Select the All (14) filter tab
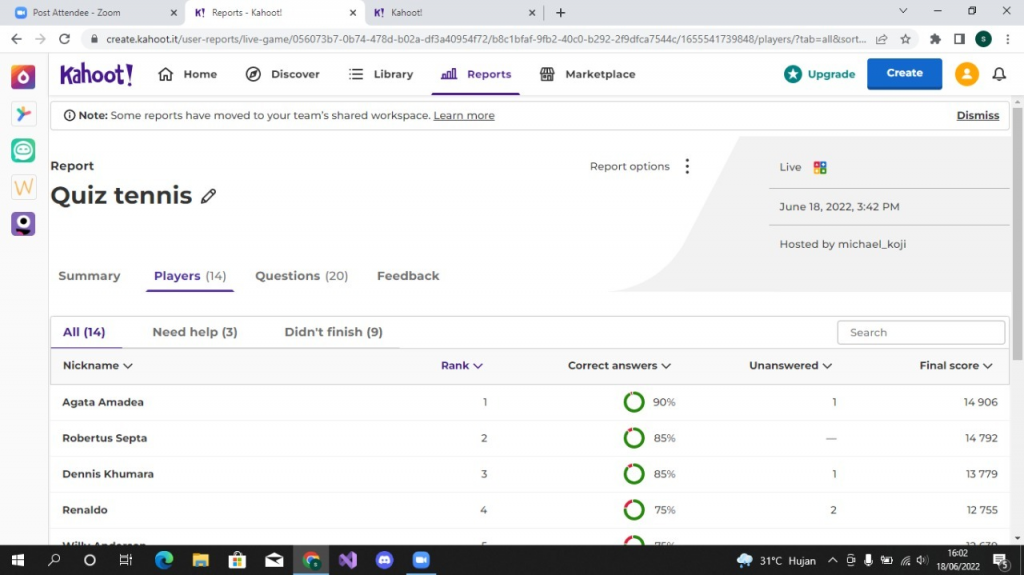 (x=84, y=332)
